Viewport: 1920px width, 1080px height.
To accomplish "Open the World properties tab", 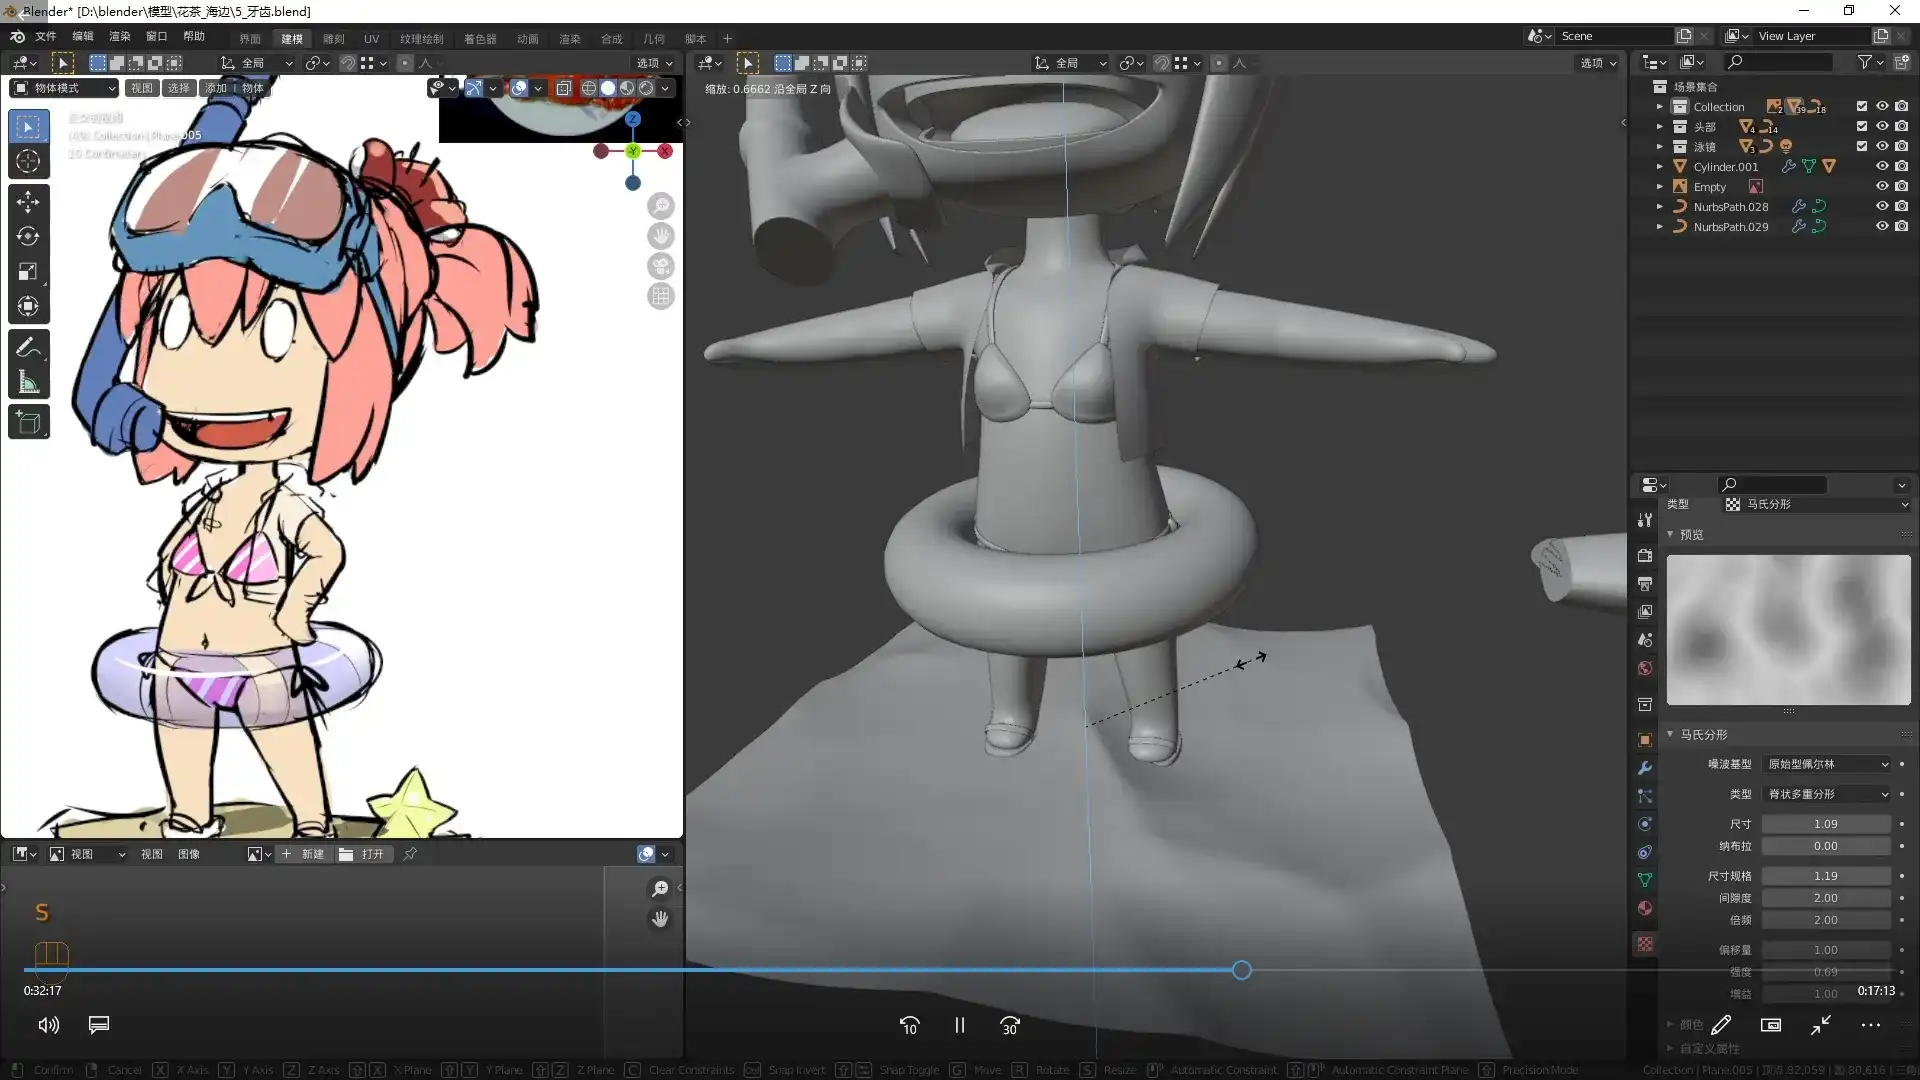I will (x=1645, y=668).
